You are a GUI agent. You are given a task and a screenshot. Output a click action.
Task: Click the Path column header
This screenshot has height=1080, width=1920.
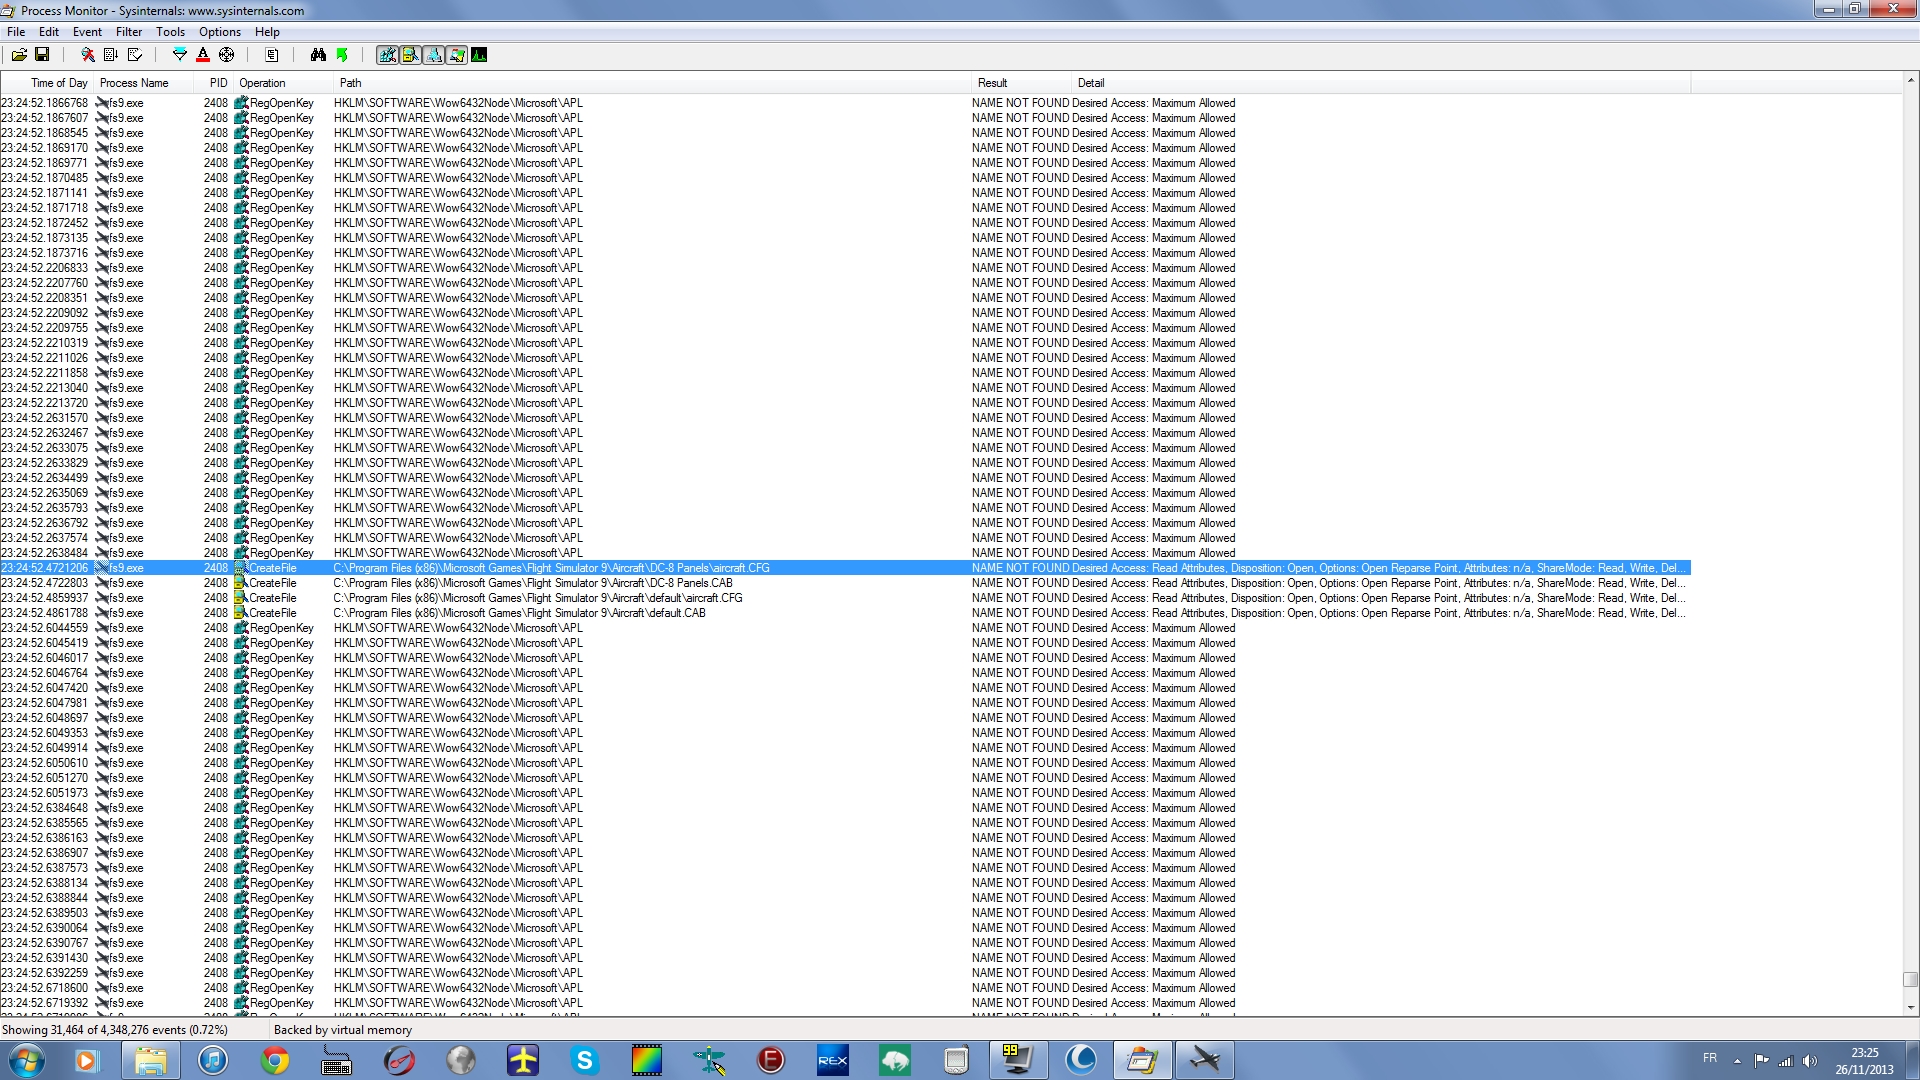tap(652, 83)
